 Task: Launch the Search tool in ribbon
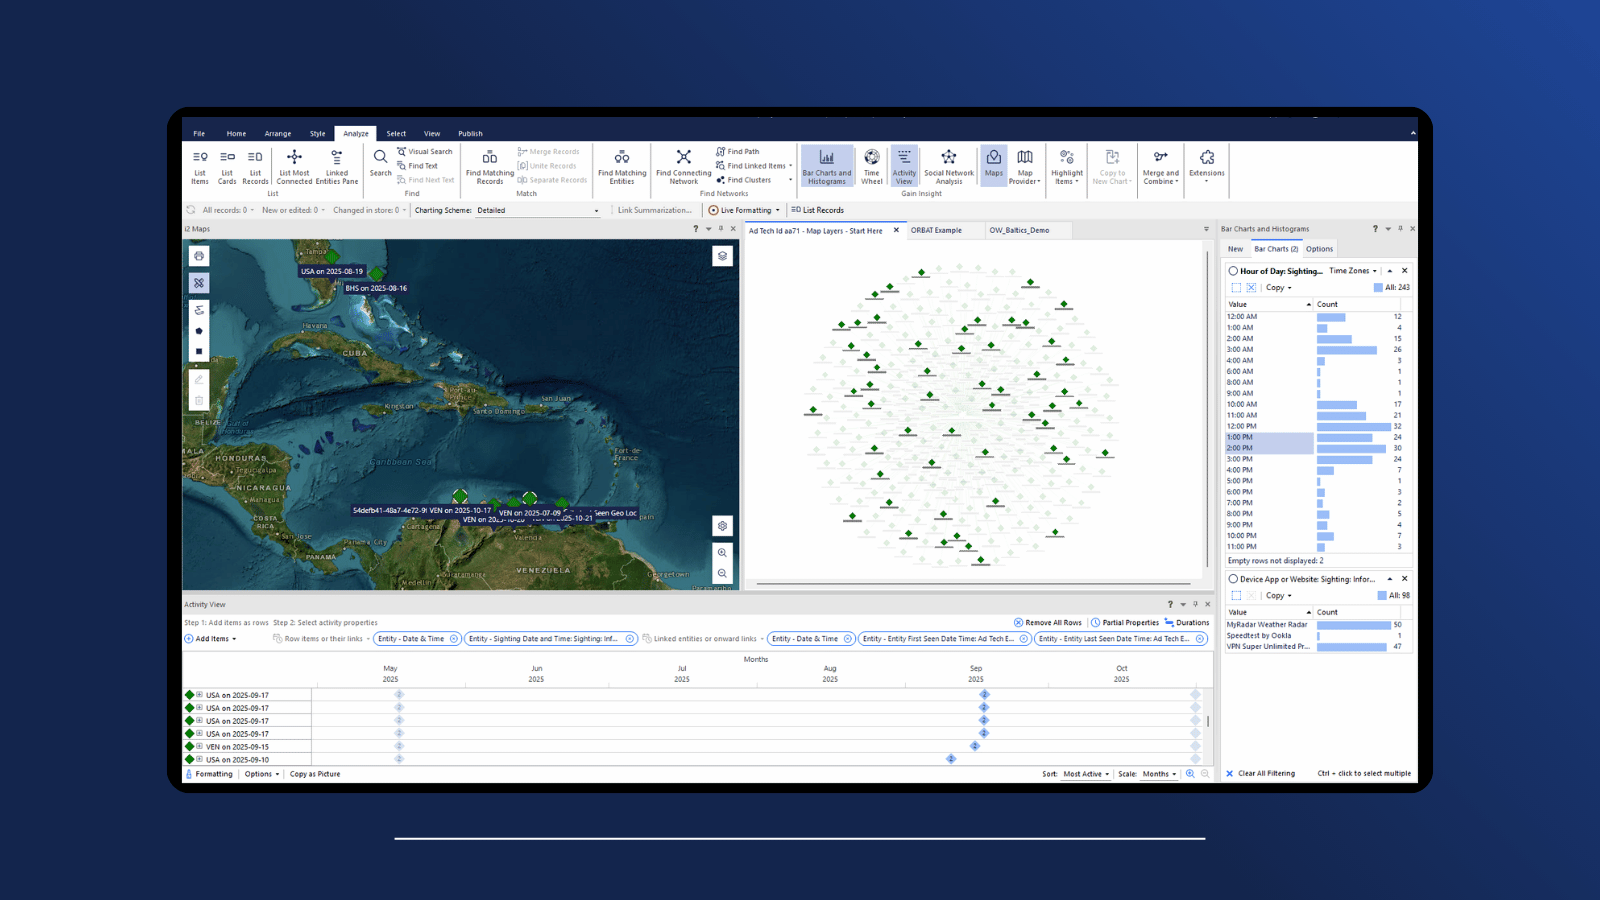380,164
